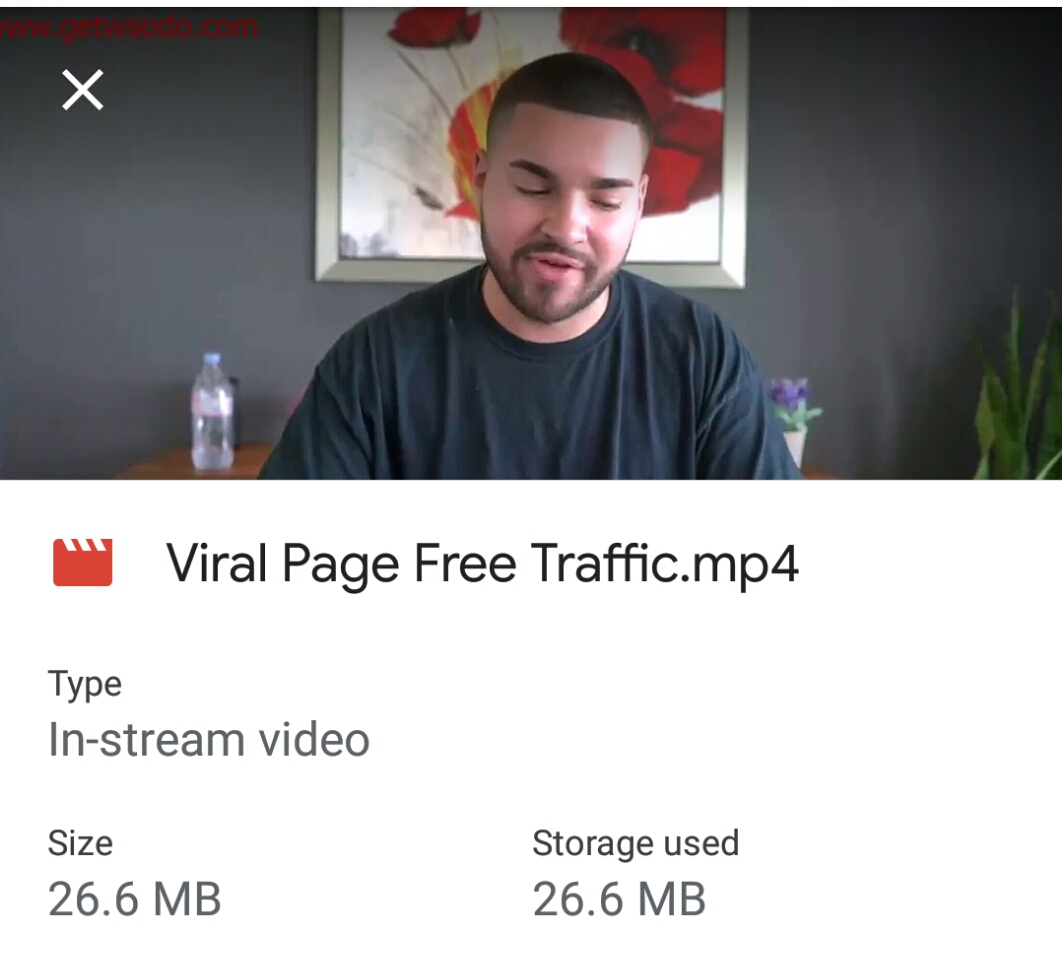1062x962 pixels.
Task: Click the water bottle in the video frame
Action: [212, 411]
